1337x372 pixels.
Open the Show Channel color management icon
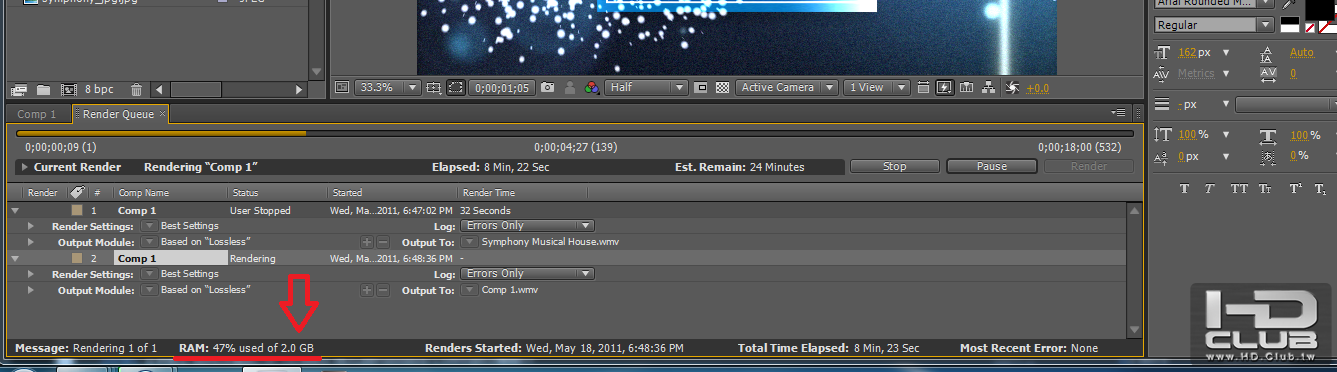click(592, 88)
